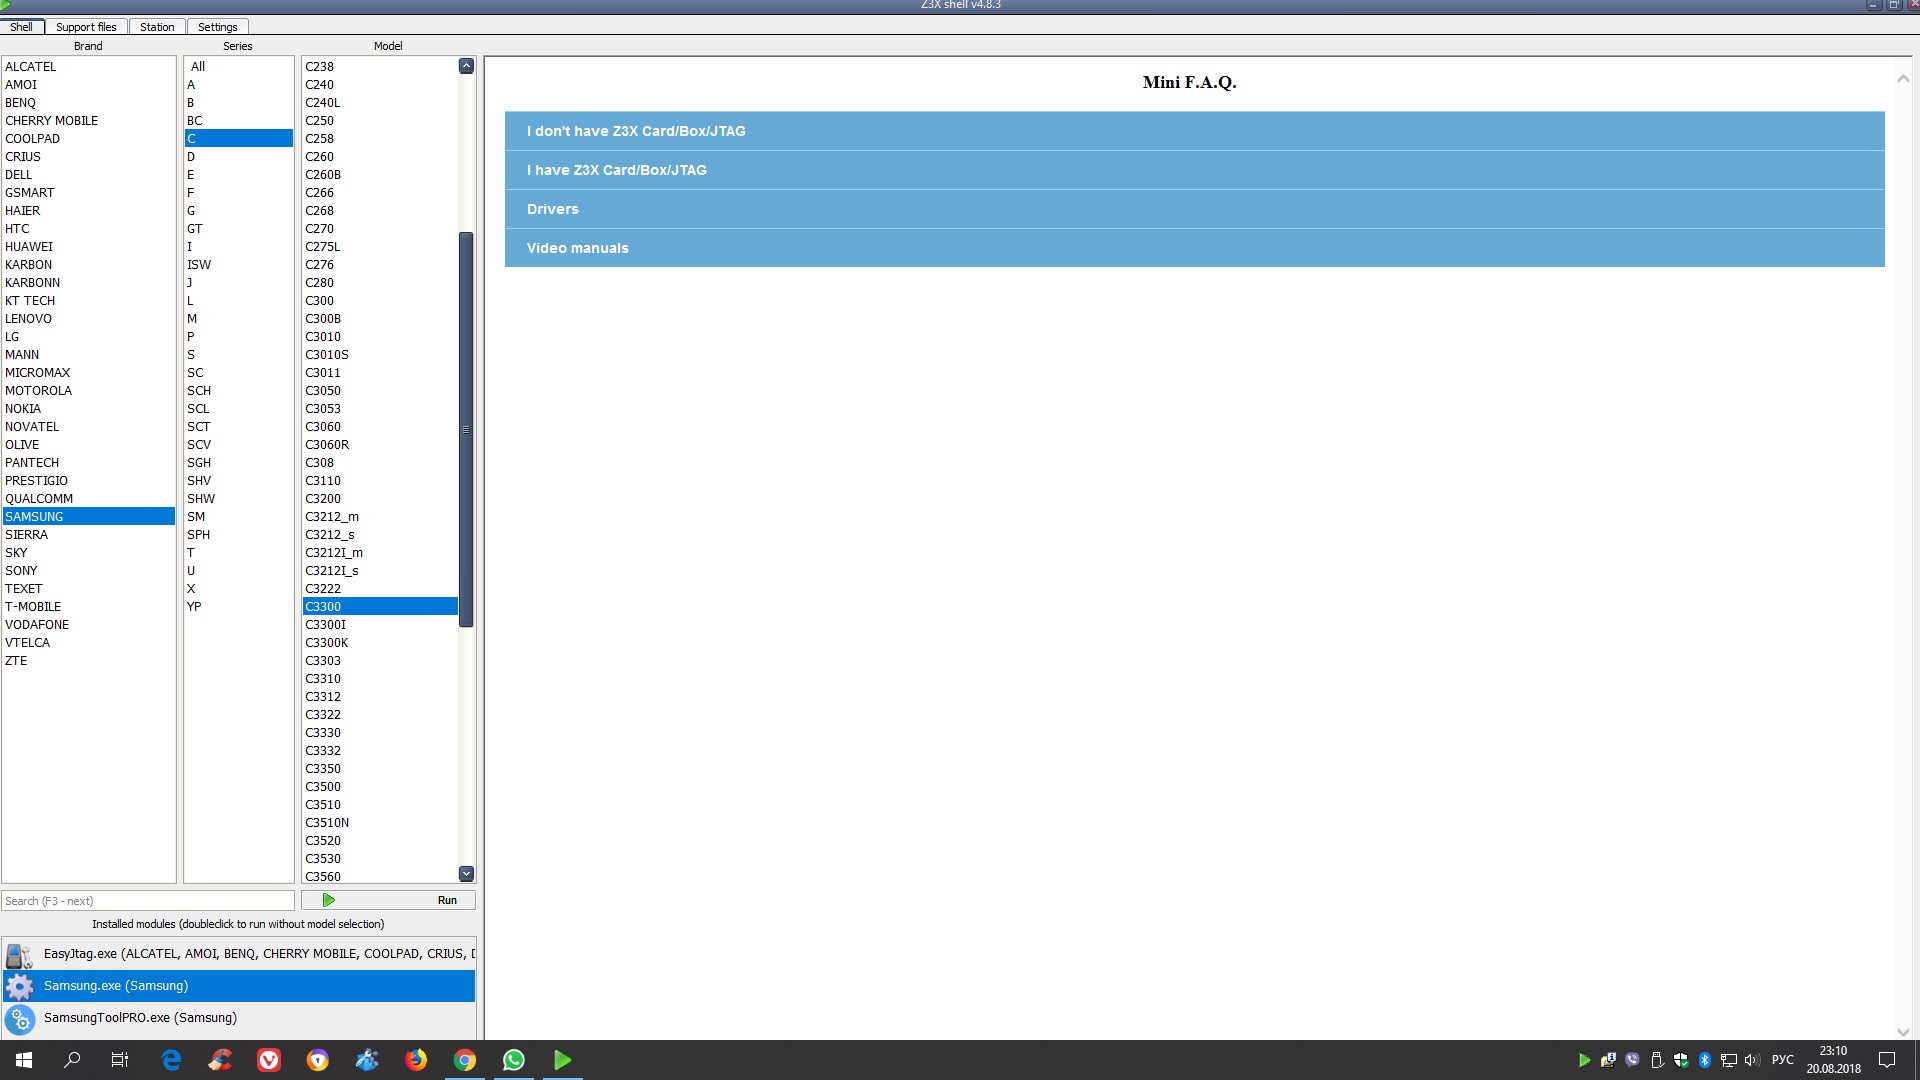Select model C3510N
Screen dimensions: 1920x1080
[380, 823]
